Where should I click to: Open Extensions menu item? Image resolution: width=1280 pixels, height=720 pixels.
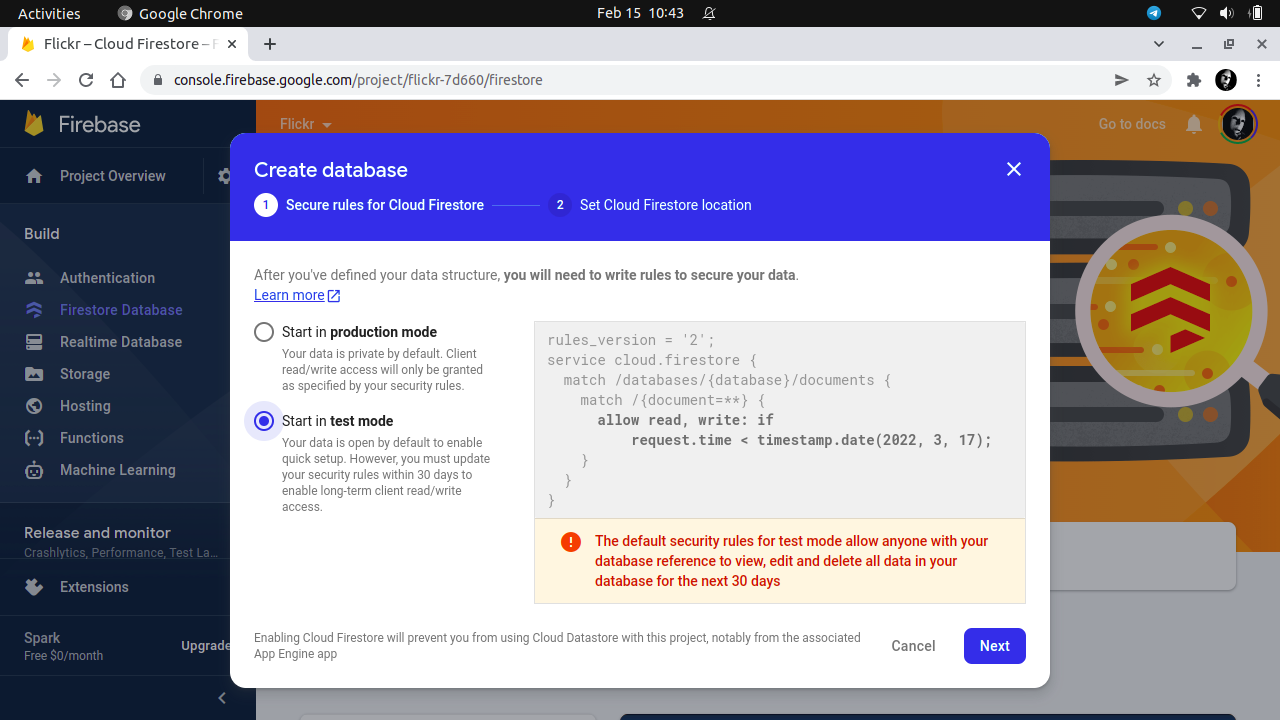94,587
